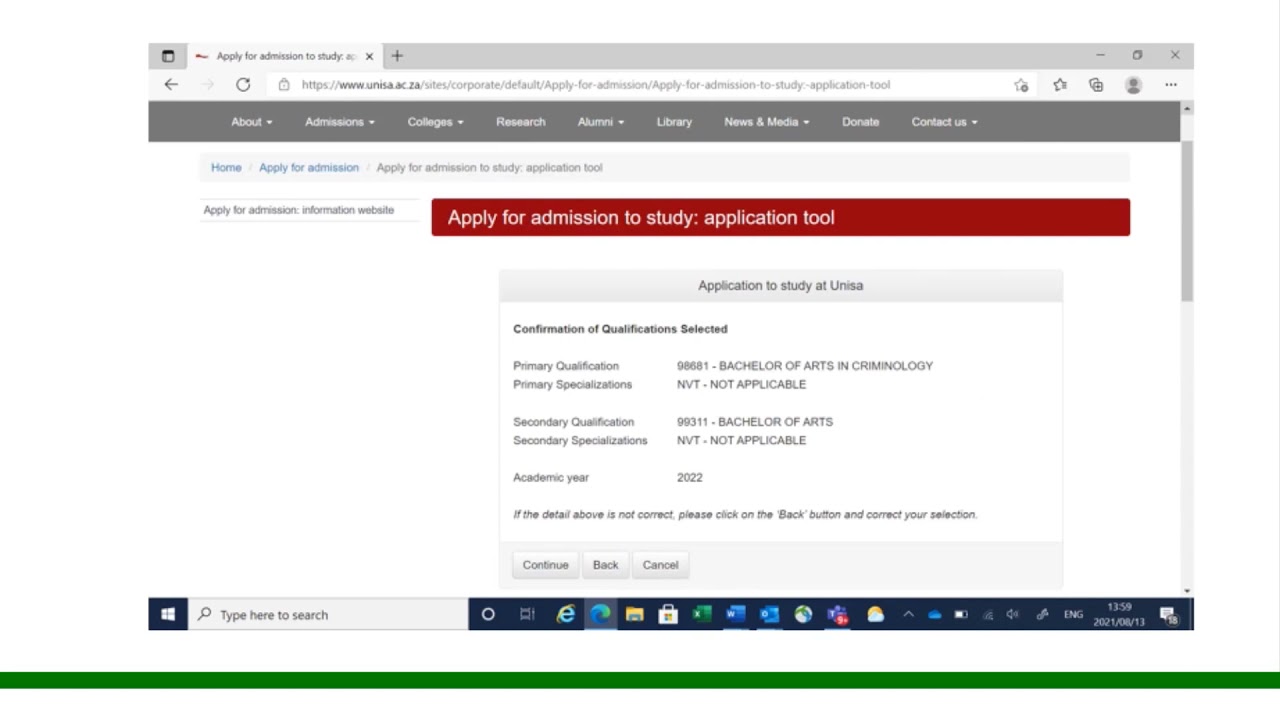Open Cortana circle icon

pos(488,615)
